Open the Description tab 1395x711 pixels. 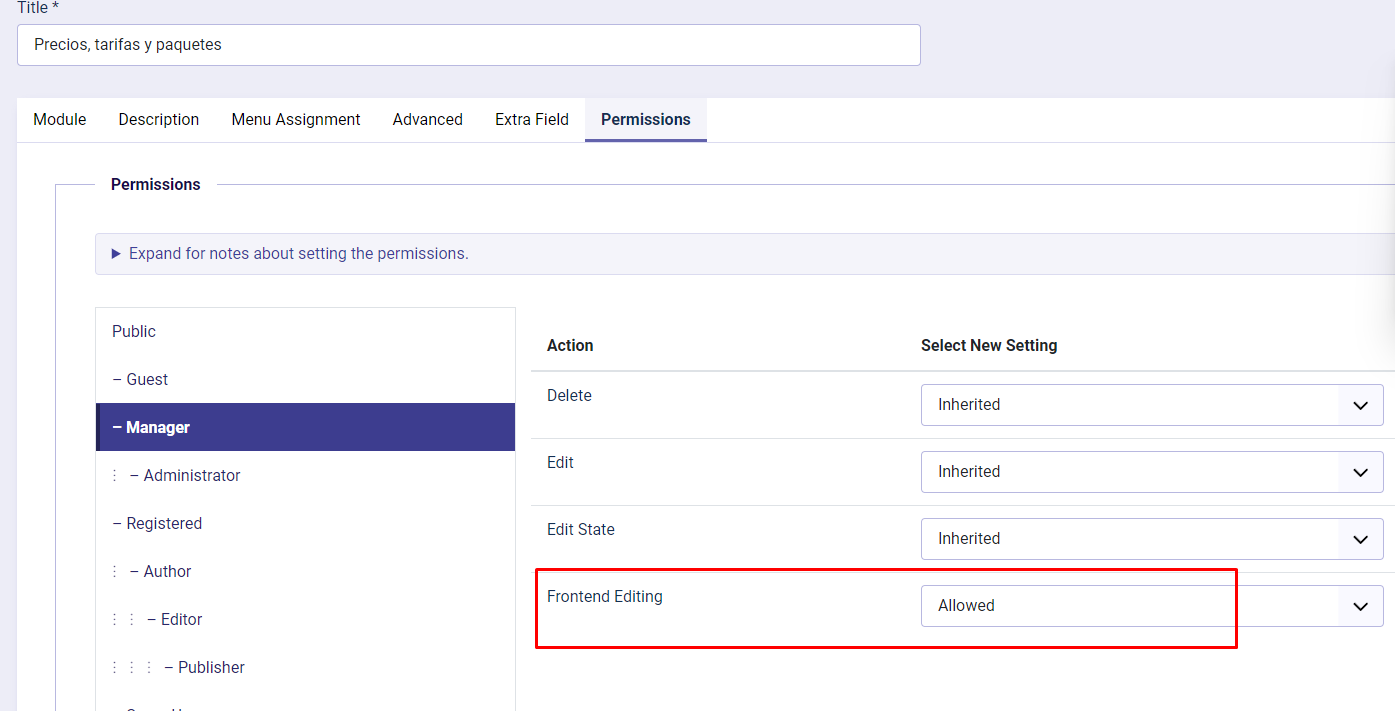point(159,120)
